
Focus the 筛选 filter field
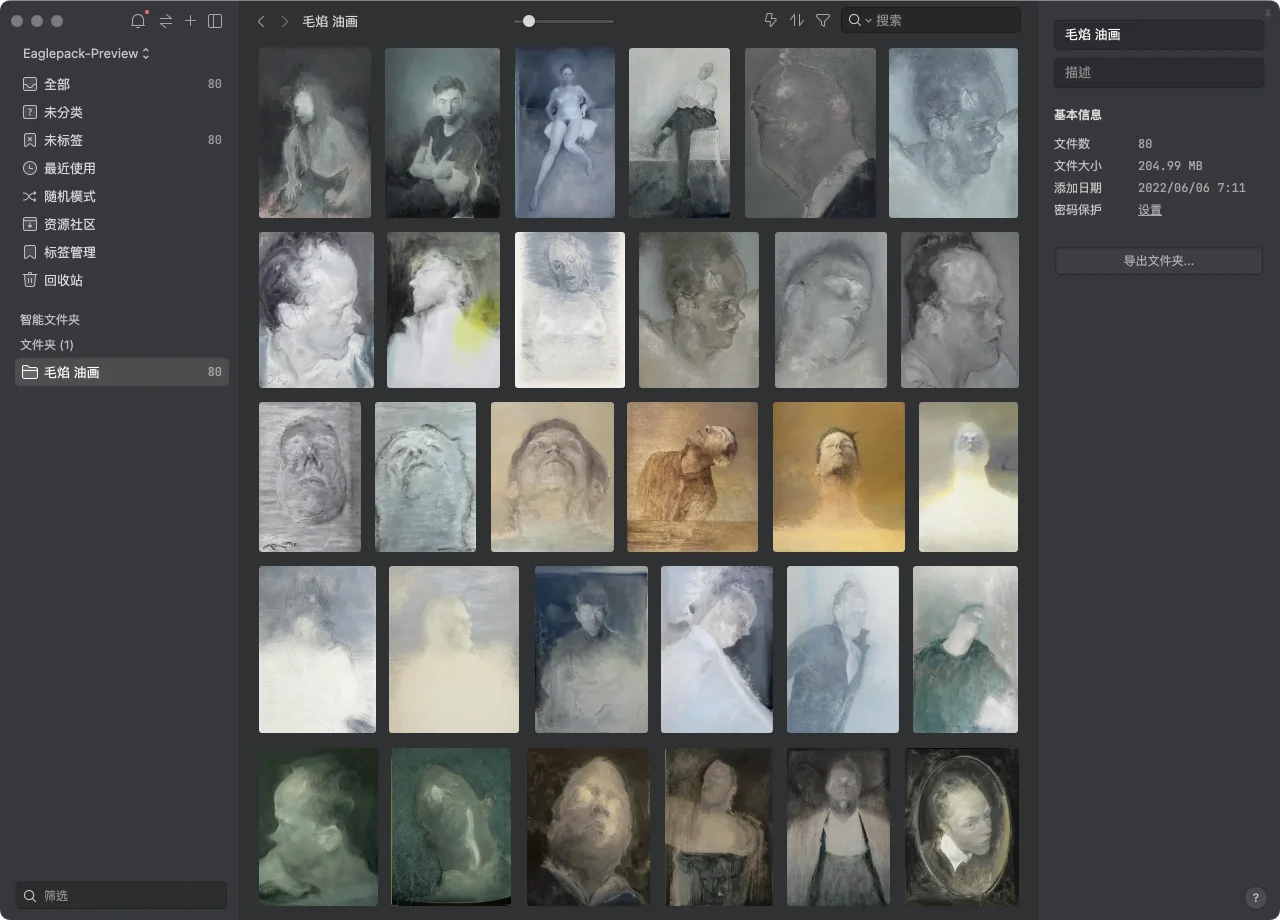tap(121, 895)
